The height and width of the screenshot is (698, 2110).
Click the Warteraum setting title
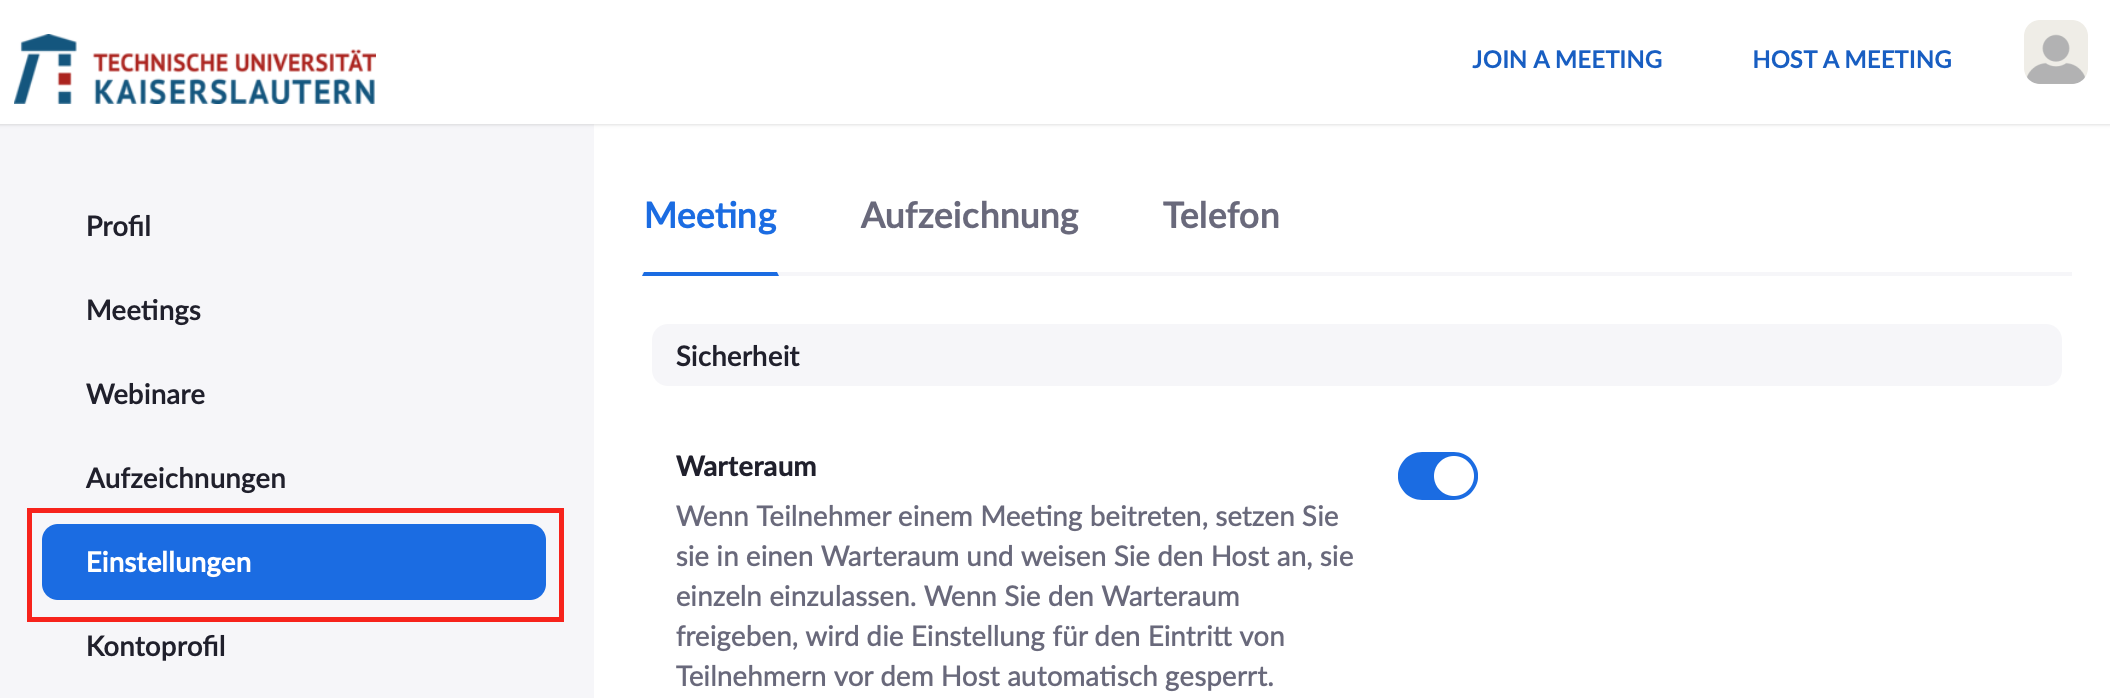tap(746, 466)
